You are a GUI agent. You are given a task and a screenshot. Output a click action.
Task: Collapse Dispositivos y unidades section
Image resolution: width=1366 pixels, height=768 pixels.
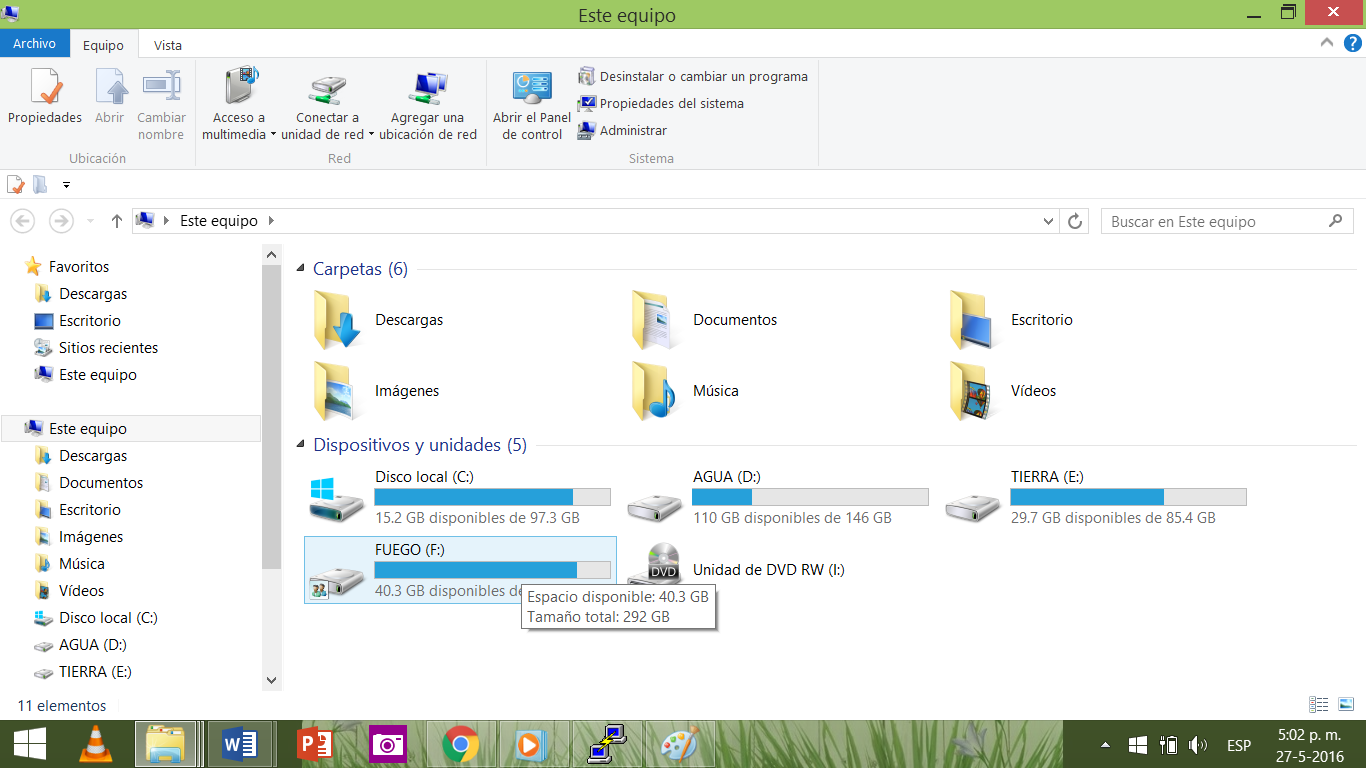300,445
